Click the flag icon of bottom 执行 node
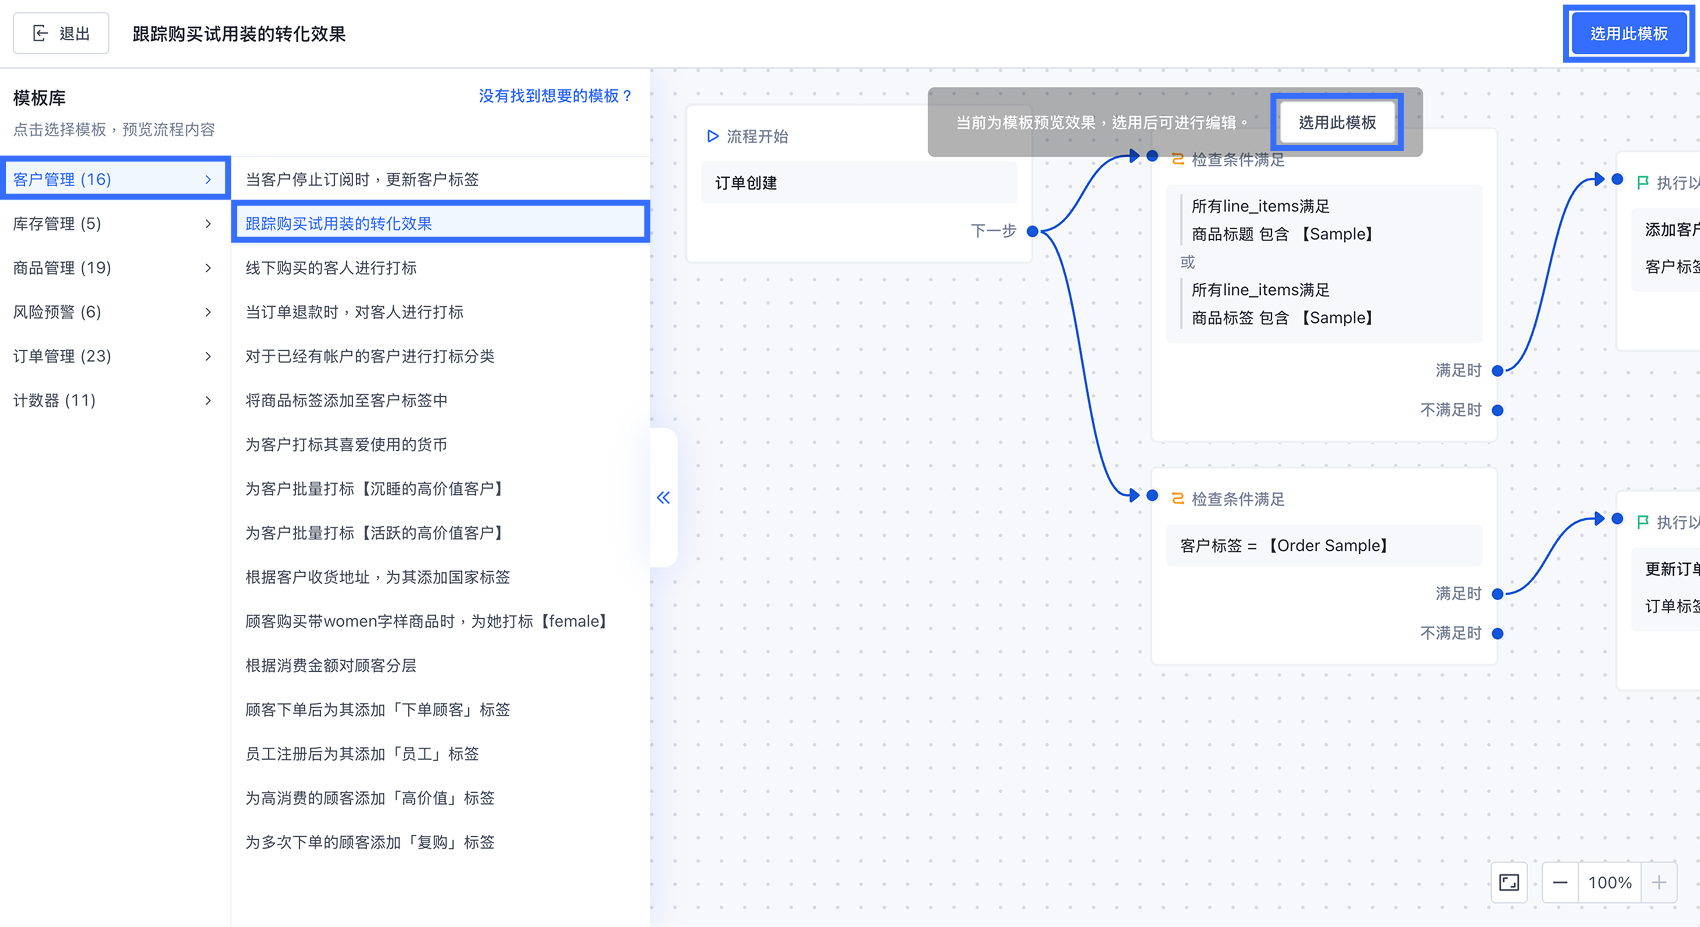This screenshot has width=1700, height=927. point(1643,522)
